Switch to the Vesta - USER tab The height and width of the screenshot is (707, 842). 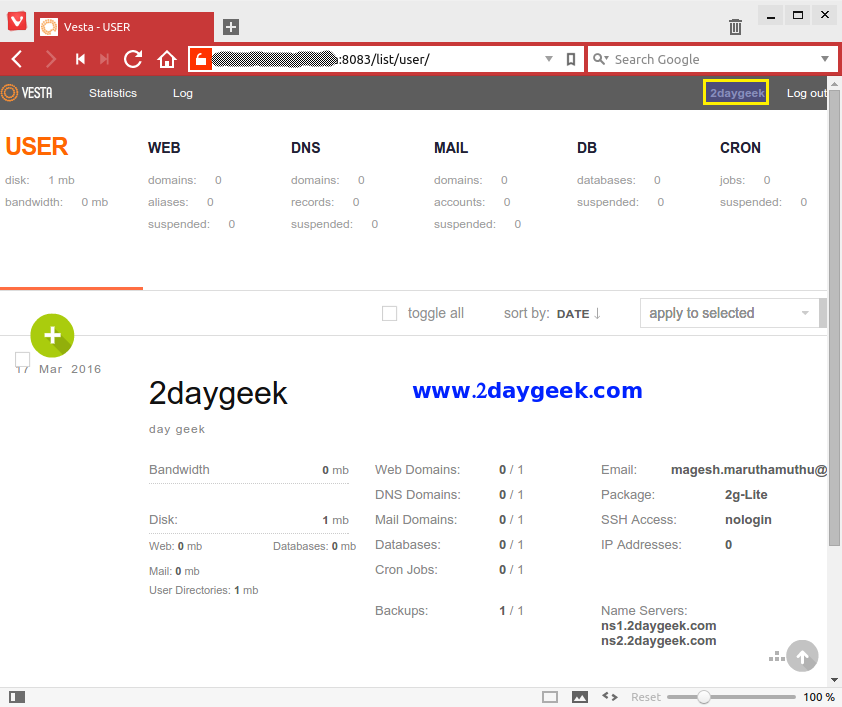point(124,27)
